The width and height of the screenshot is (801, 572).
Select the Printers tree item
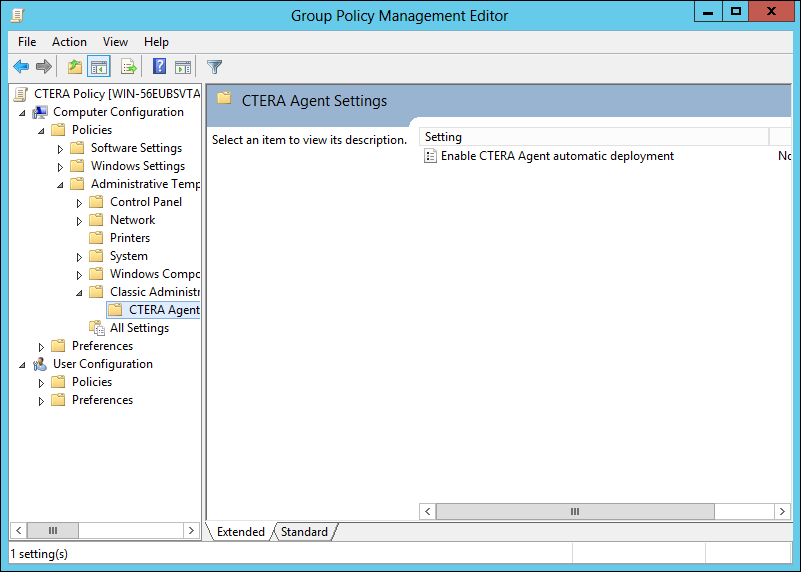point(130,238)
